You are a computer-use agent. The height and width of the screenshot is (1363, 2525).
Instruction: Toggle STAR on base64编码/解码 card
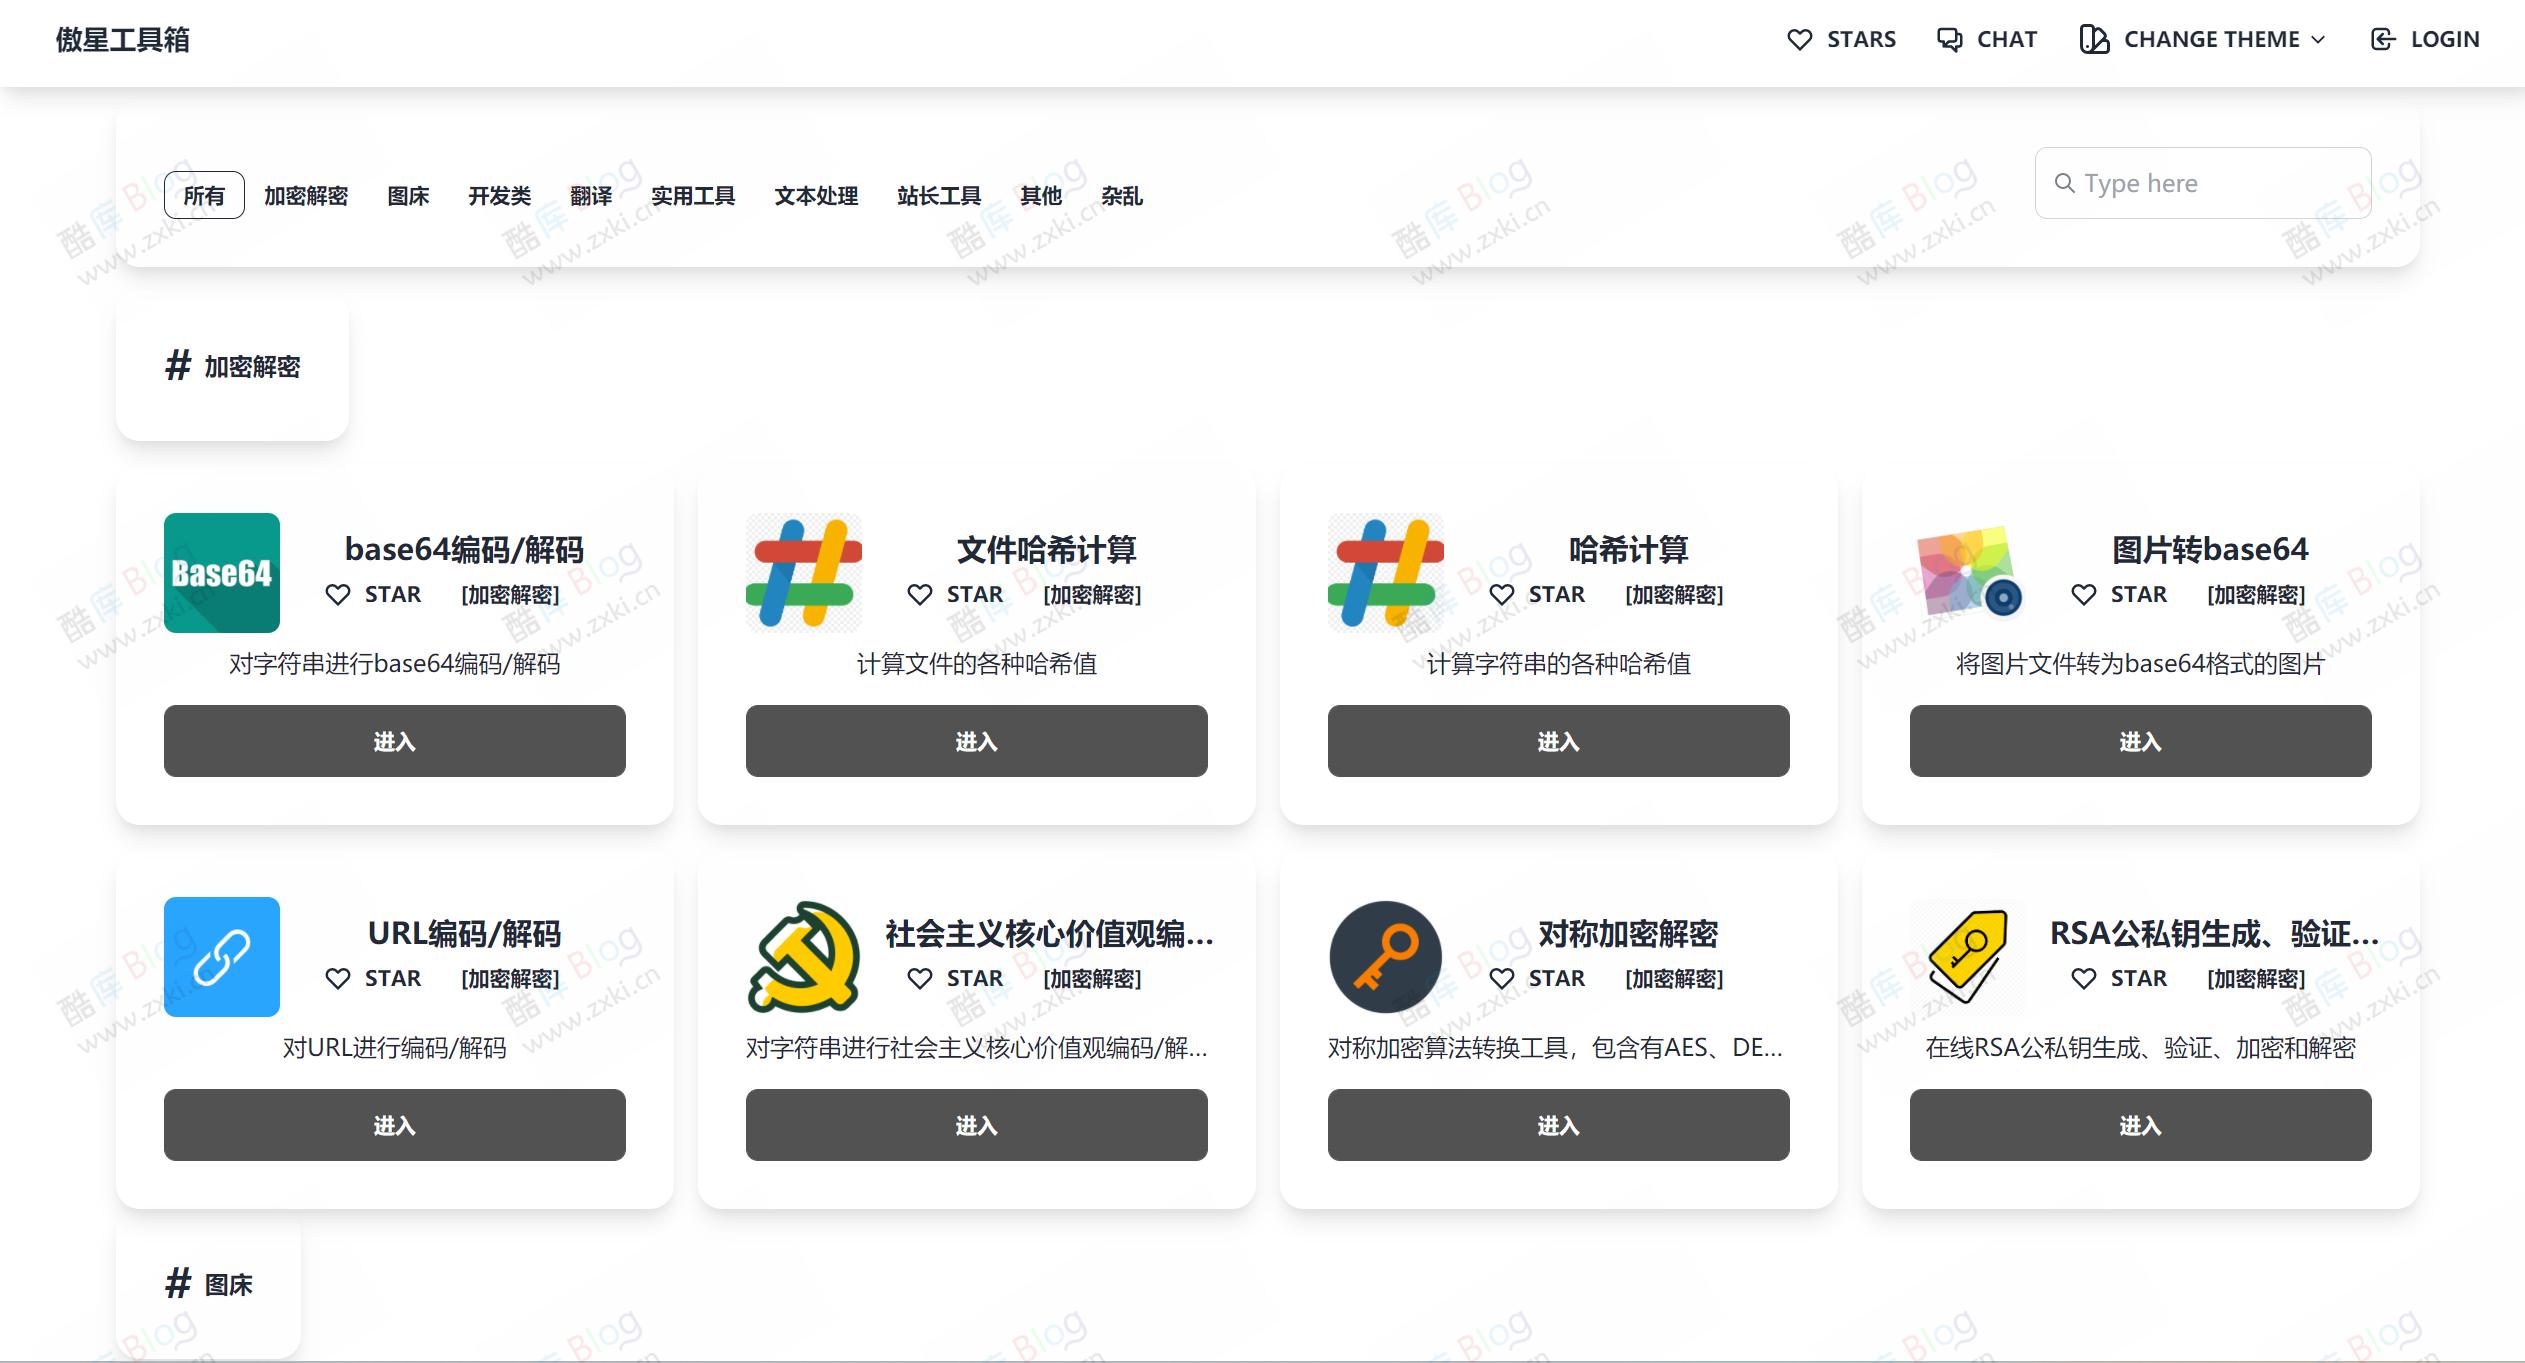[374, 593]
